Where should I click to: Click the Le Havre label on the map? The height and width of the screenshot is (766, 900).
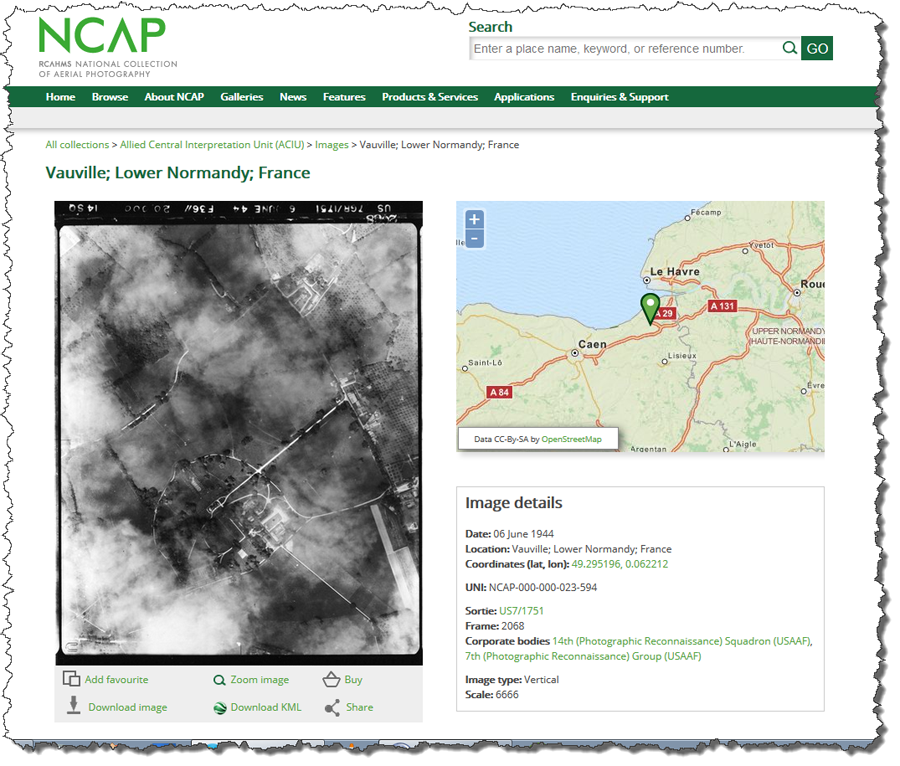point(674,271)
